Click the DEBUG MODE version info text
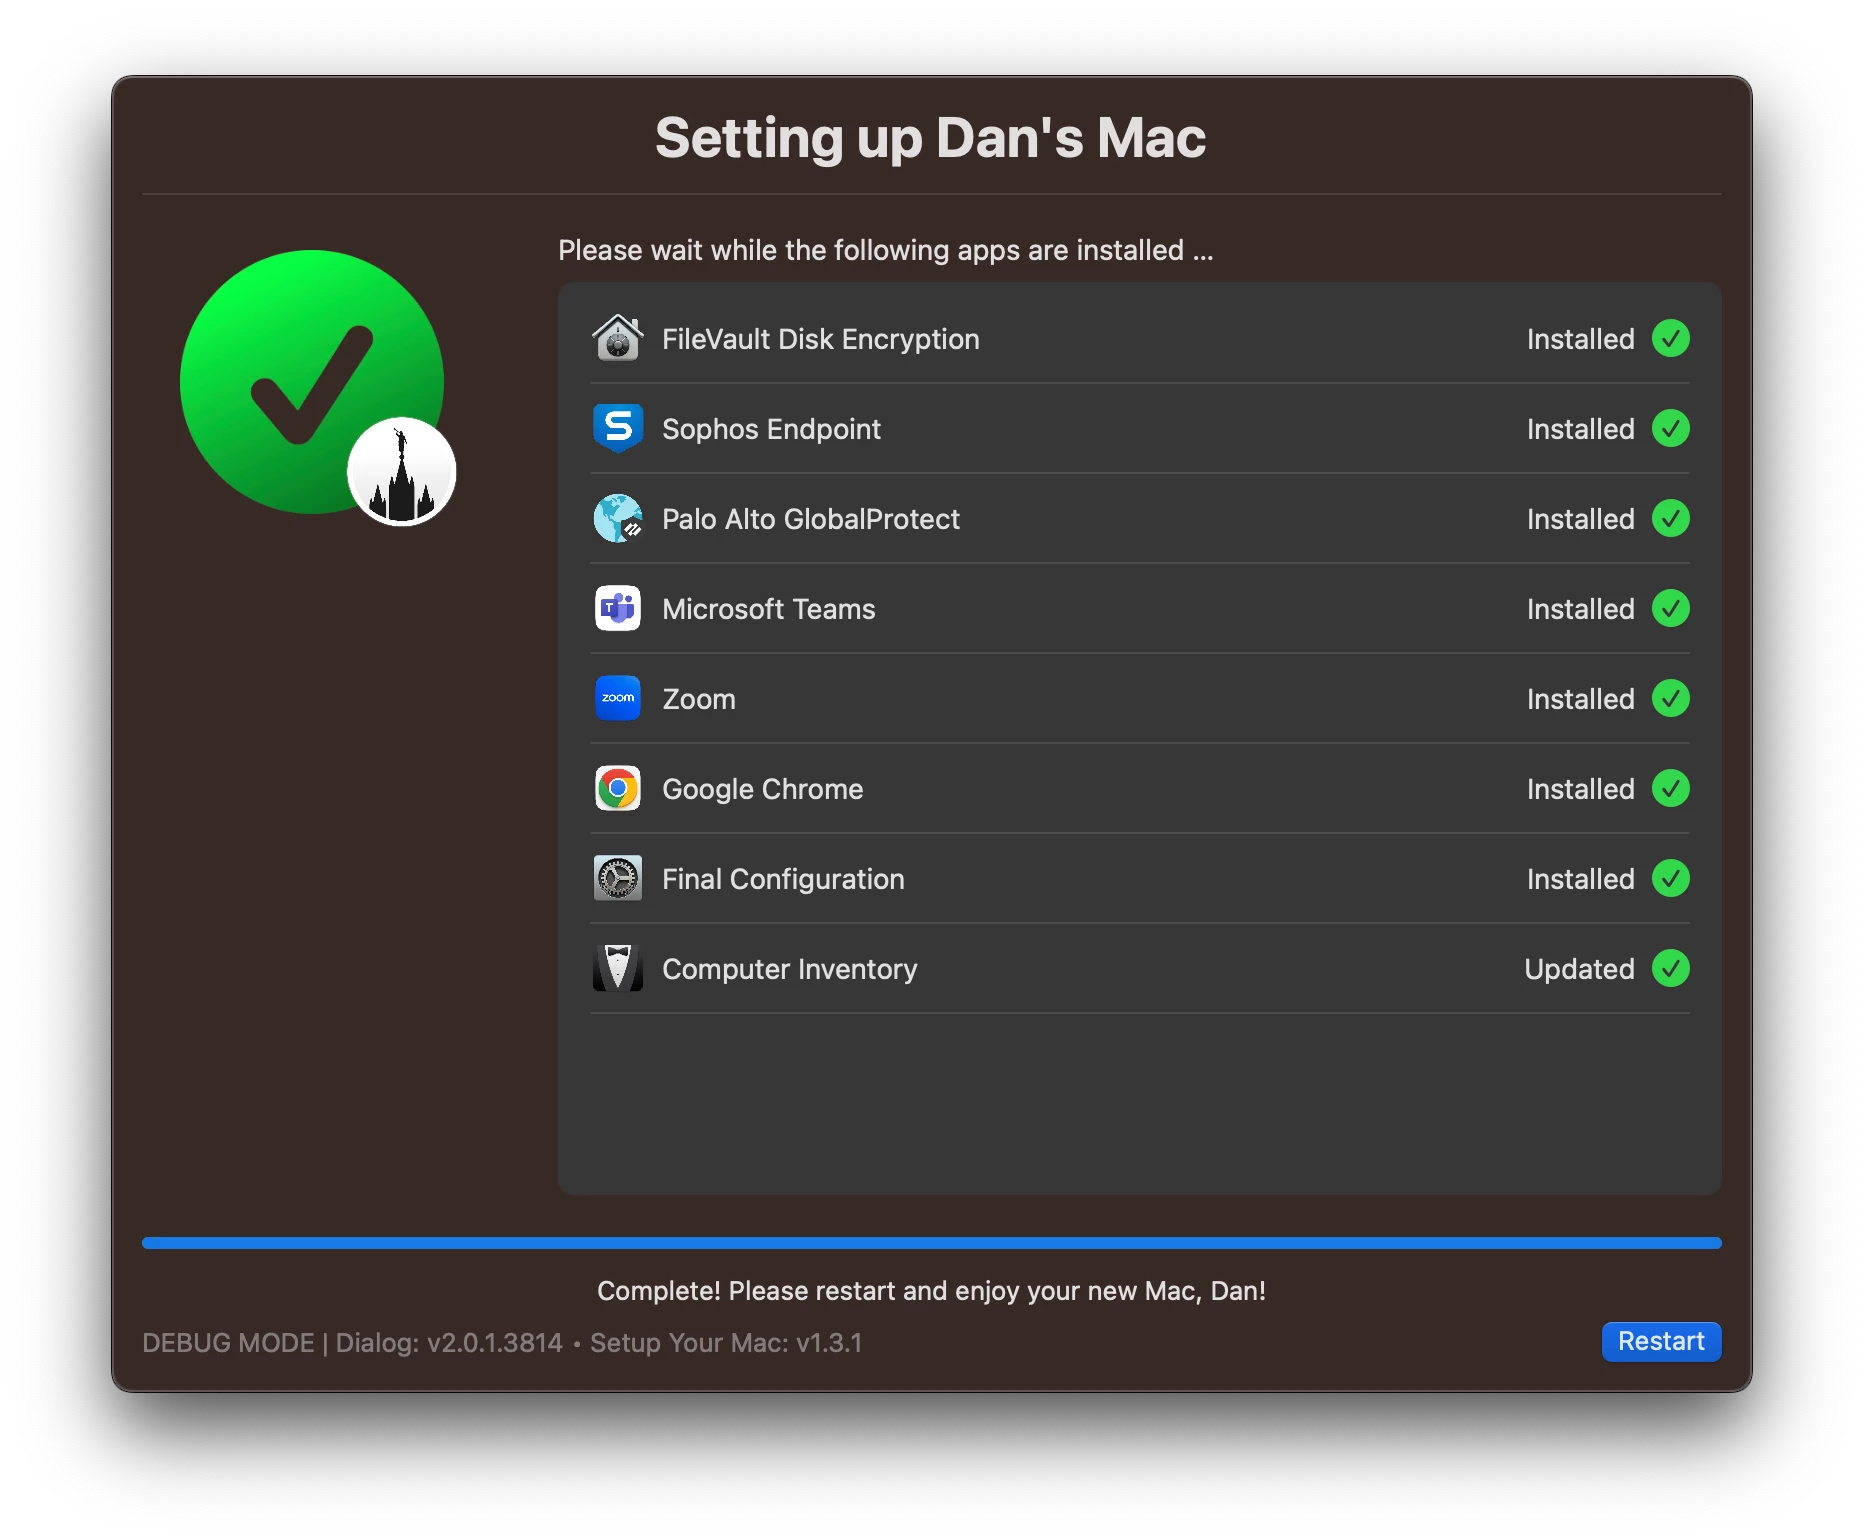This screenshot has width=1864, height=1540. point(502,1343)
